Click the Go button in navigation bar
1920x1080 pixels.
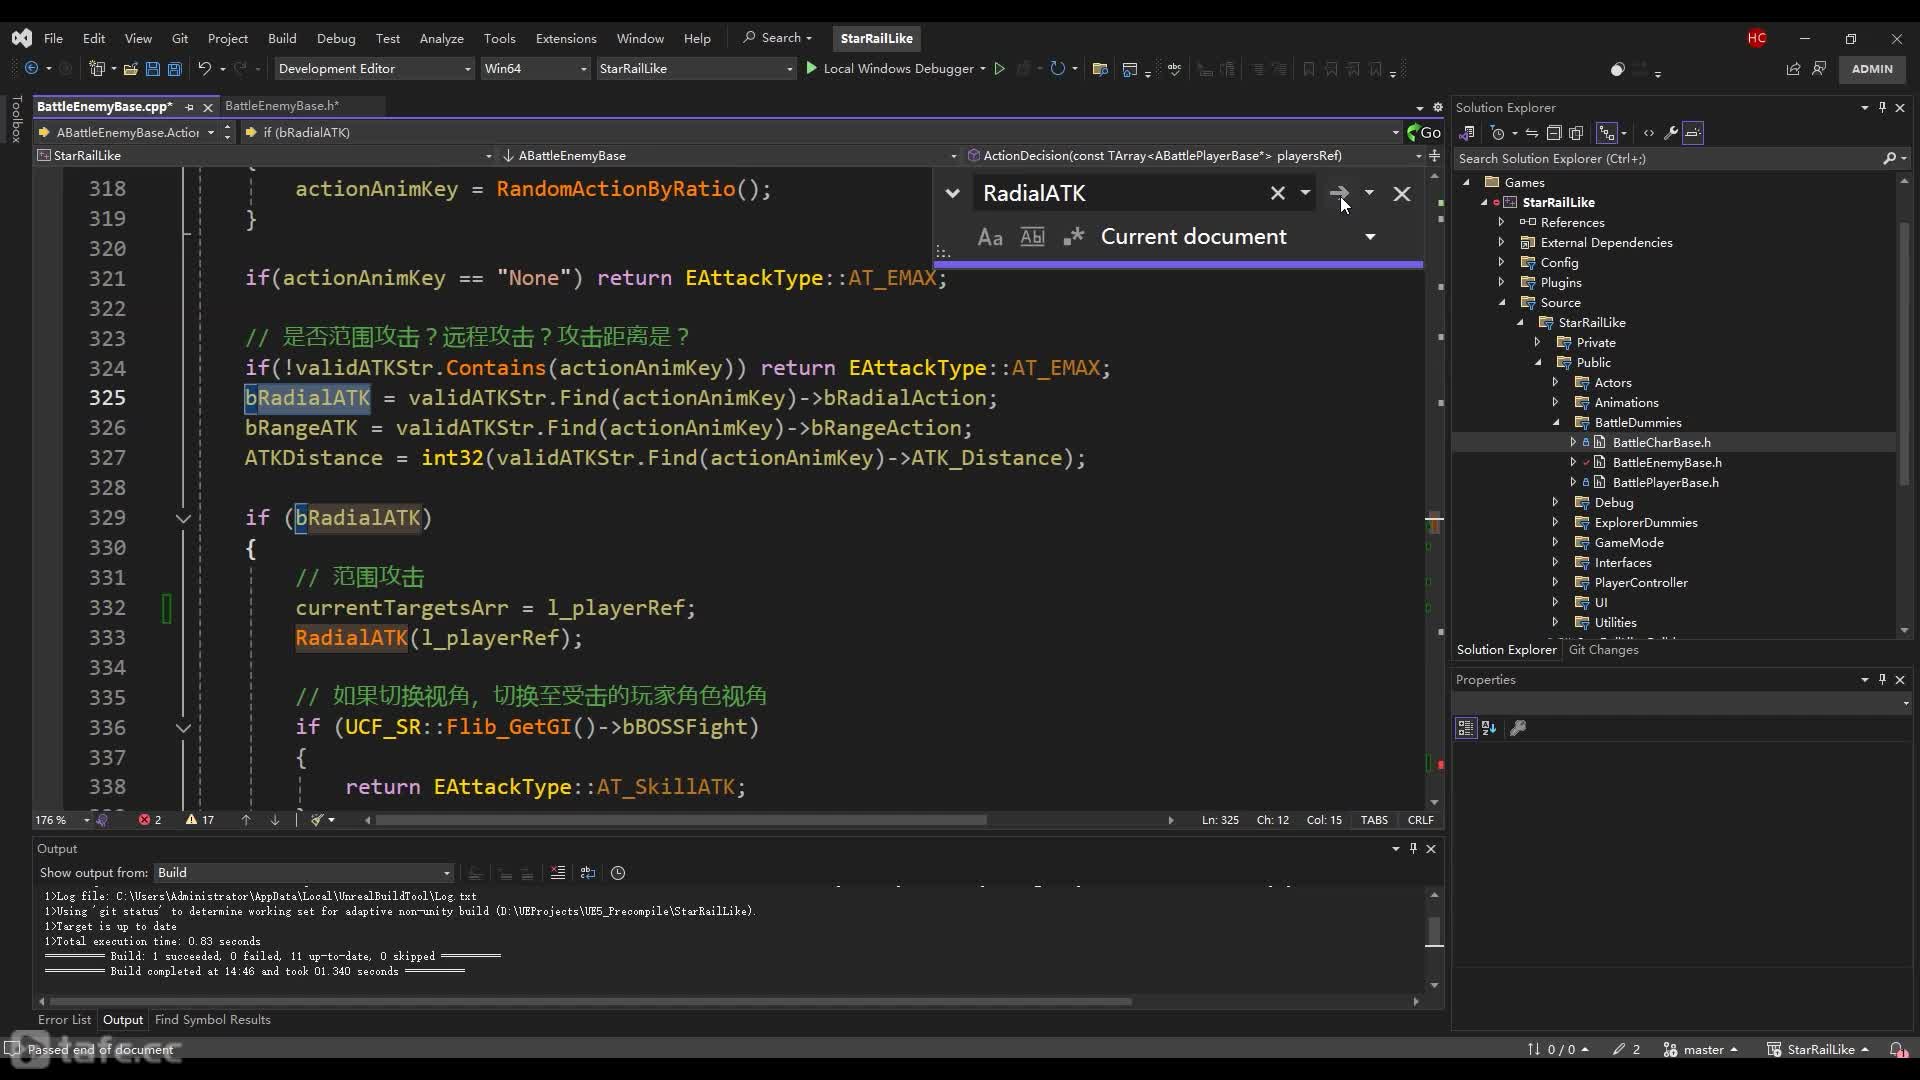click(x=1424, y=132)
